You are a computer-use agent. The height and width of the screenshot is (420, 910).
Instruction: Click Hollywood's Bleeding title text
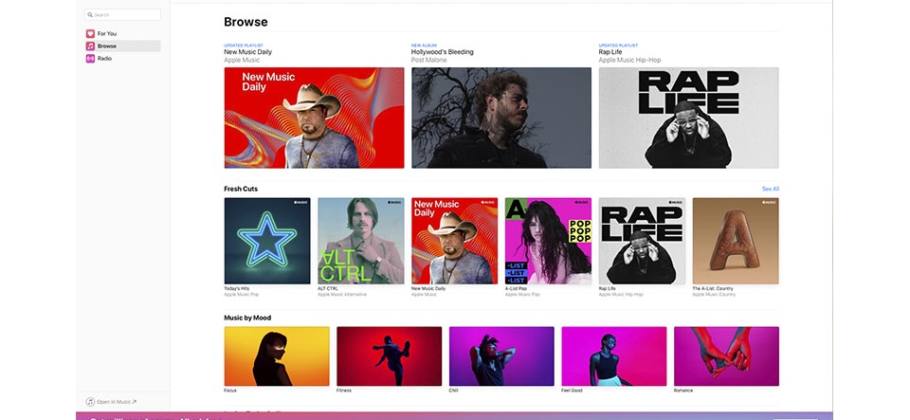tap(442, 52)
